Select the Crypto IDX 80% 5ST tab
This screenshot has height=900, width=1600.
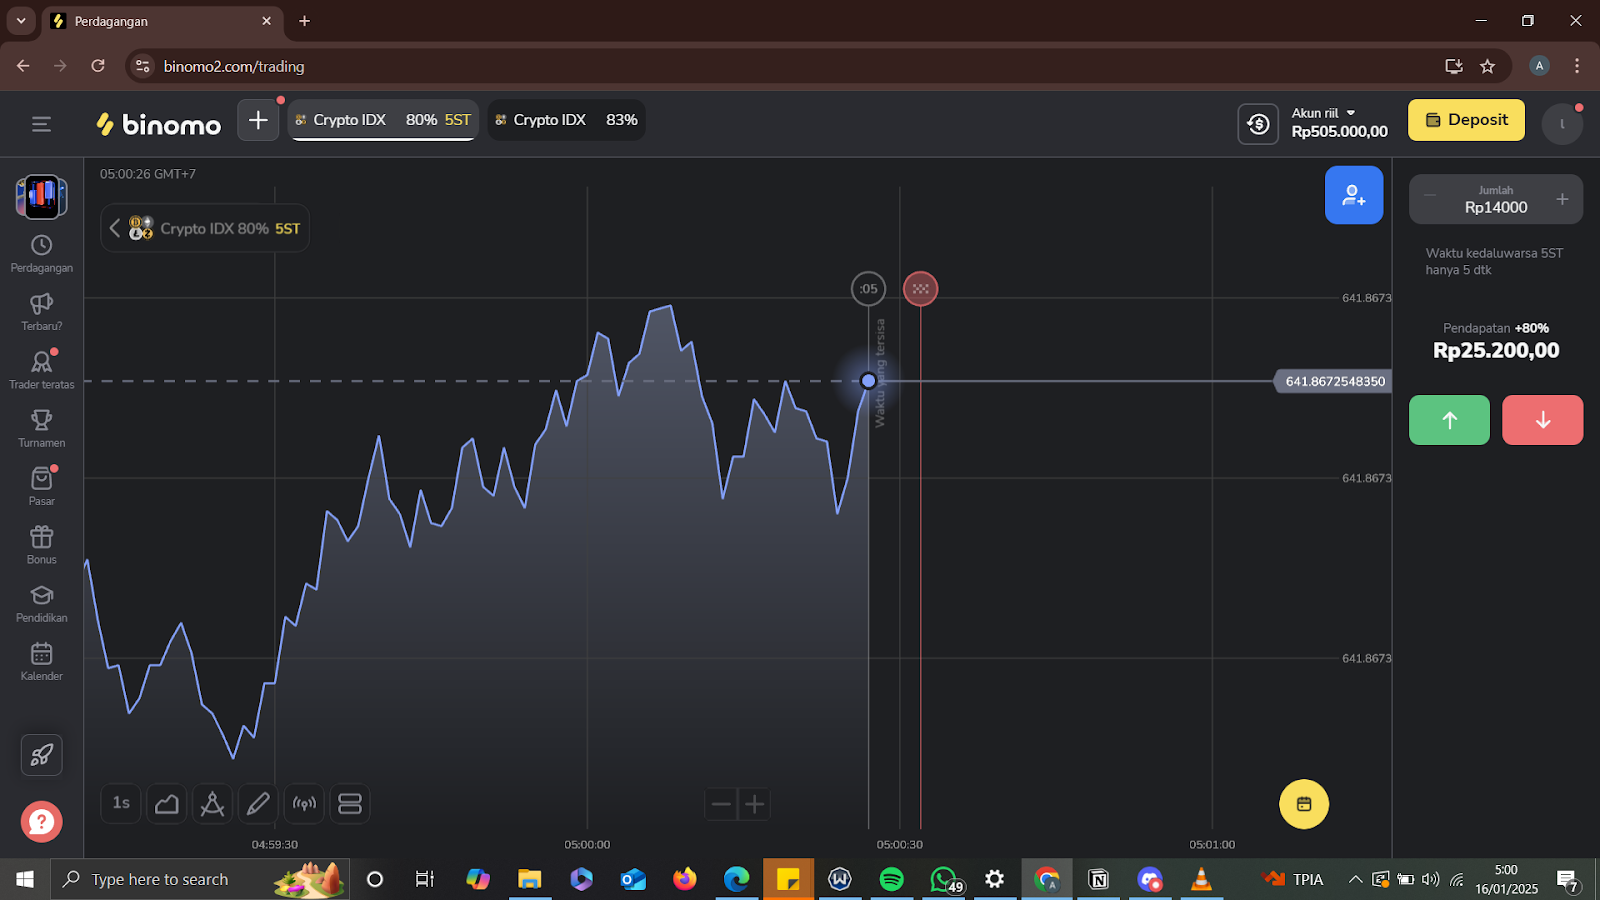point(383,120)
